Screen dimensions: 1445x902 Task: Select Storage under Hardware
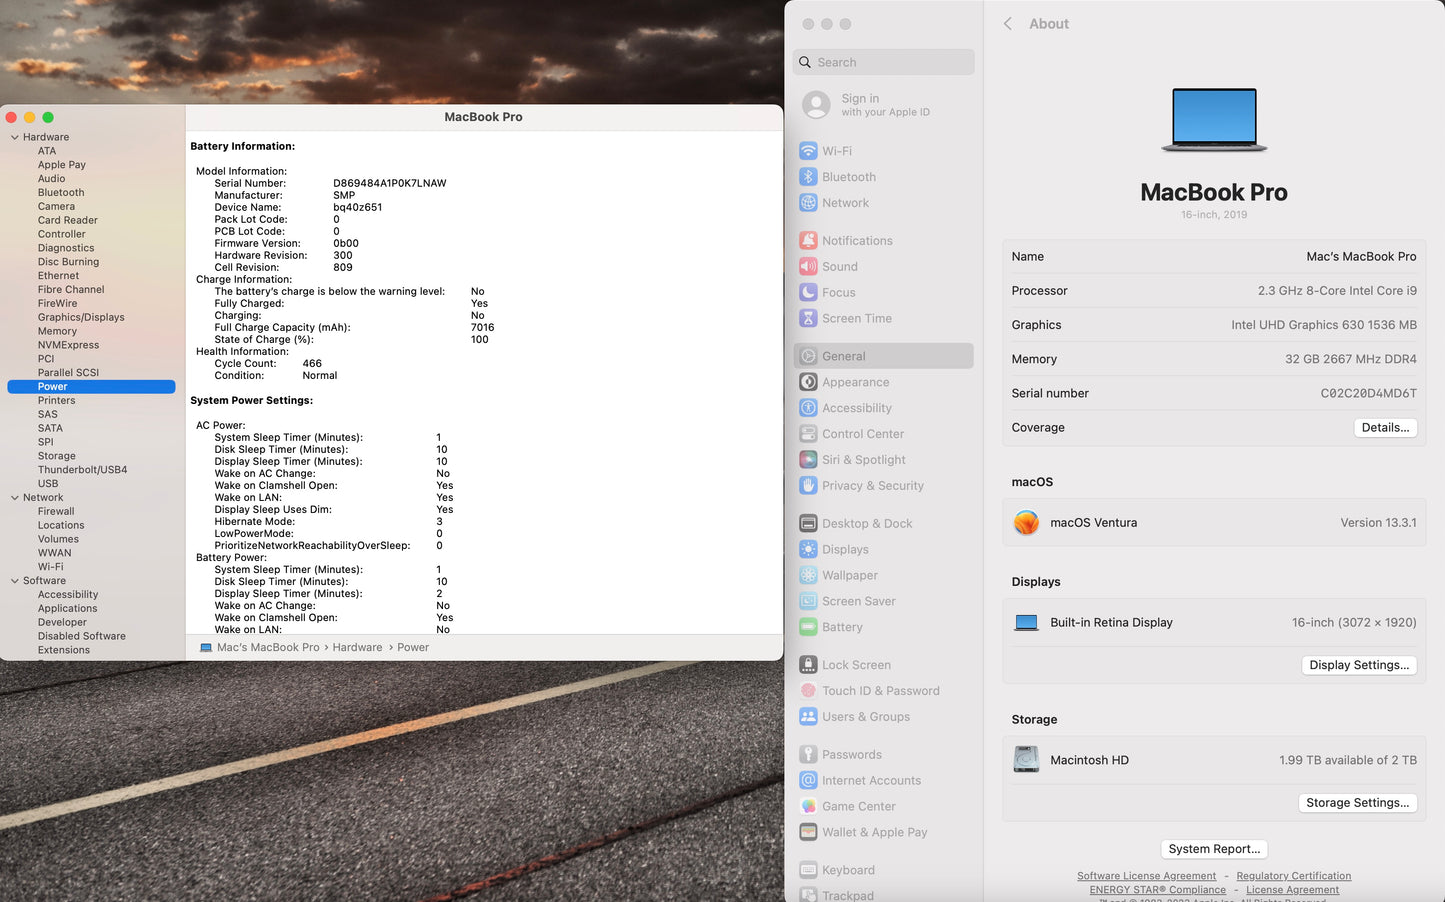click(x=56, y=455)
